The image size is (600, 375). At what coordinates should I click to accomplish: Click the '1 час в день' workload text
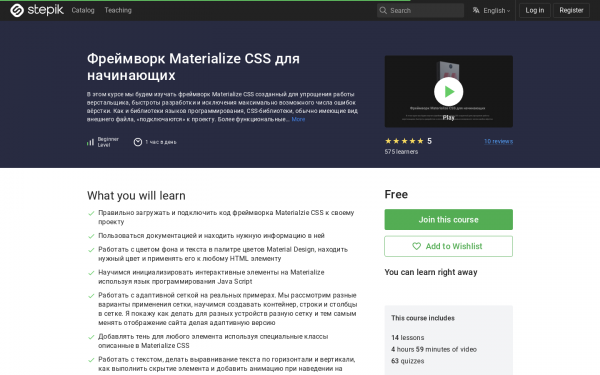[161, 142]
